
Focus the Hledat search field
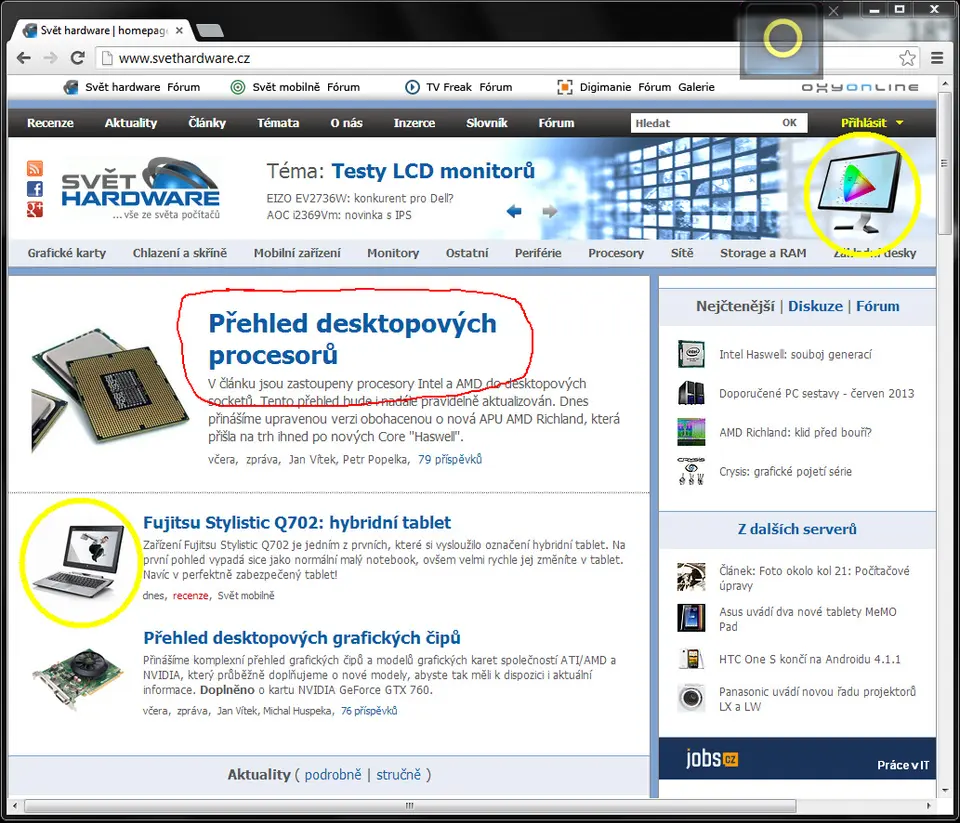[704, 122]
